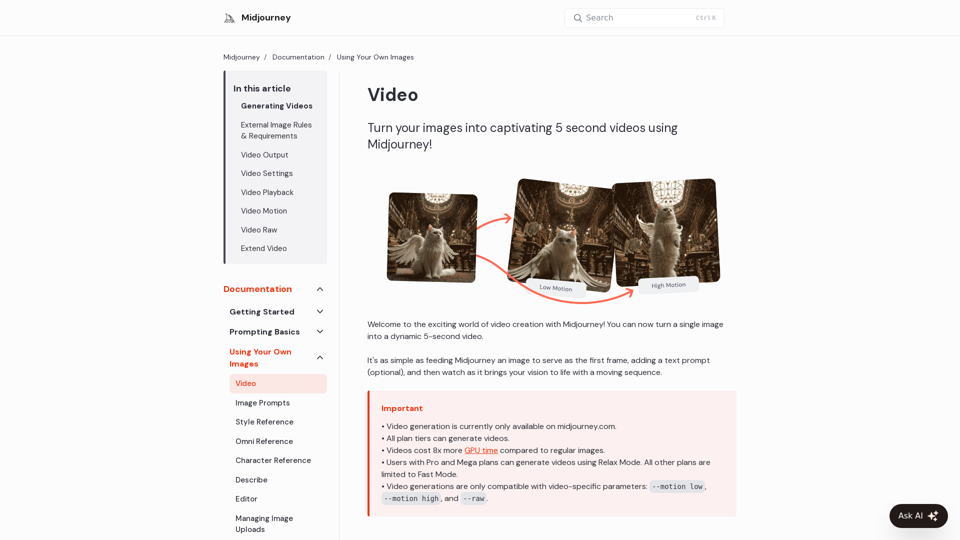
Task: Jump to Video Output section
Action: (264, 155)
